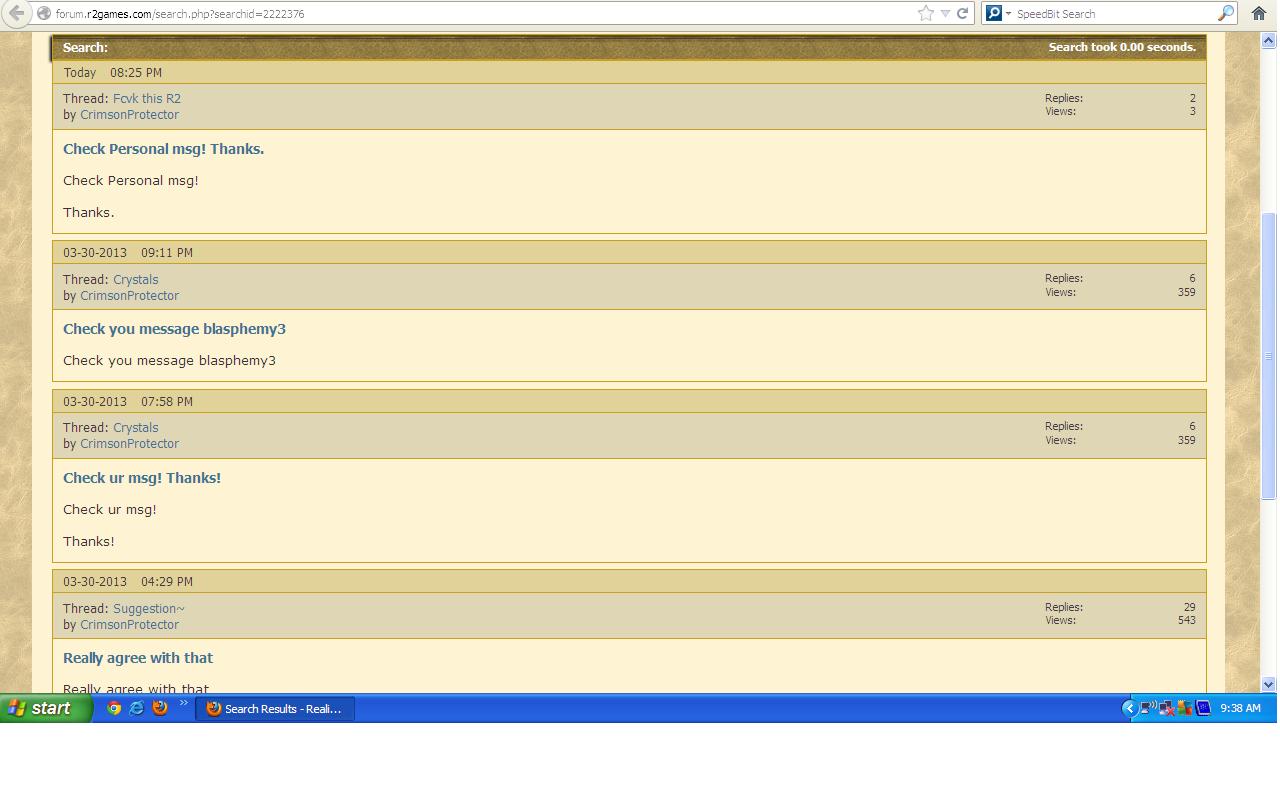
Task: Launch Internet Explorer from quick launch
Action: tap(137, 708)
